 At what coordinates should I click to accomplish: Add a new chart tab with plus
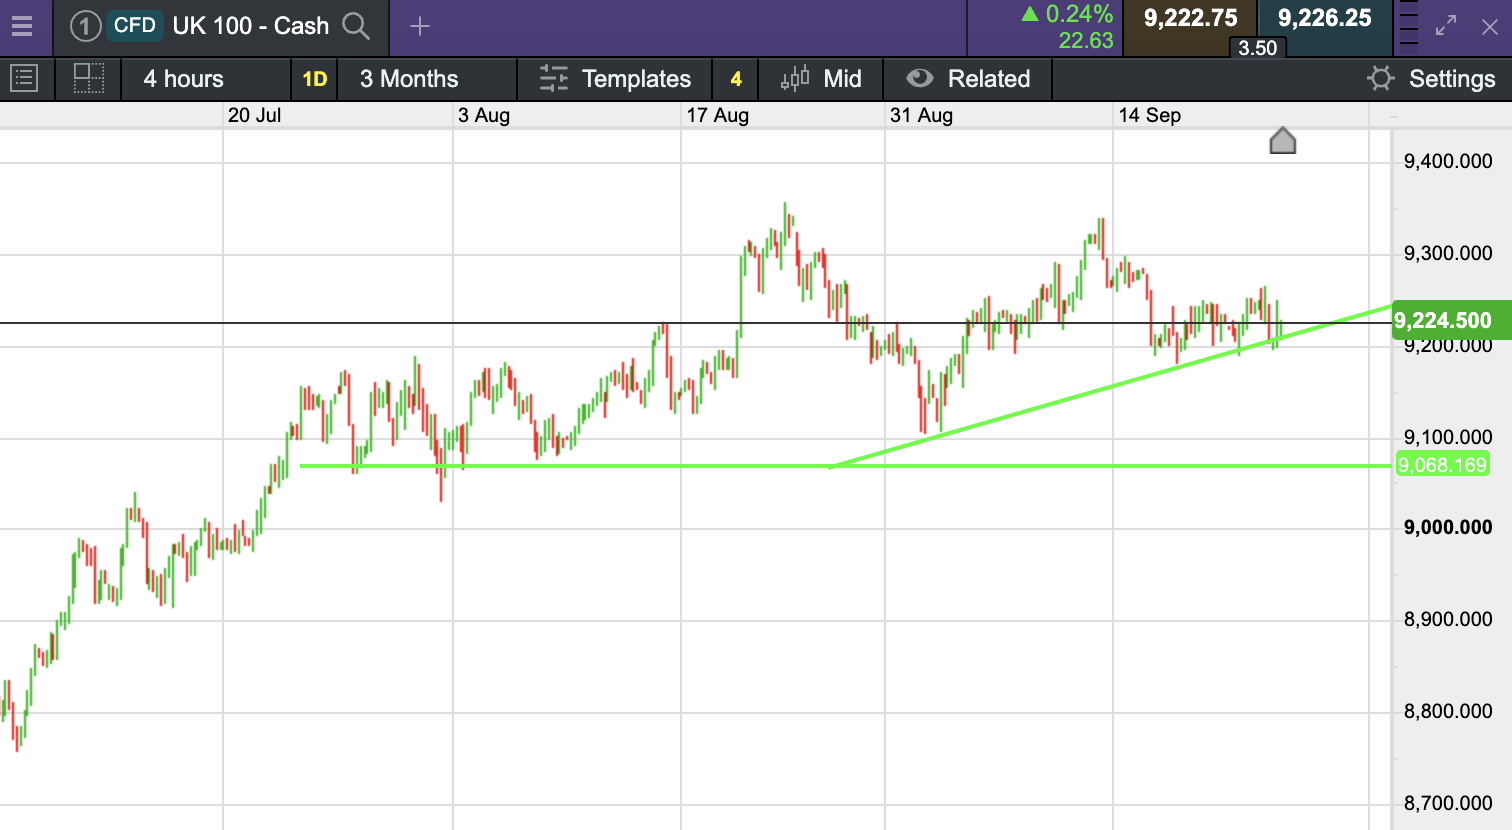click(420, 26)
